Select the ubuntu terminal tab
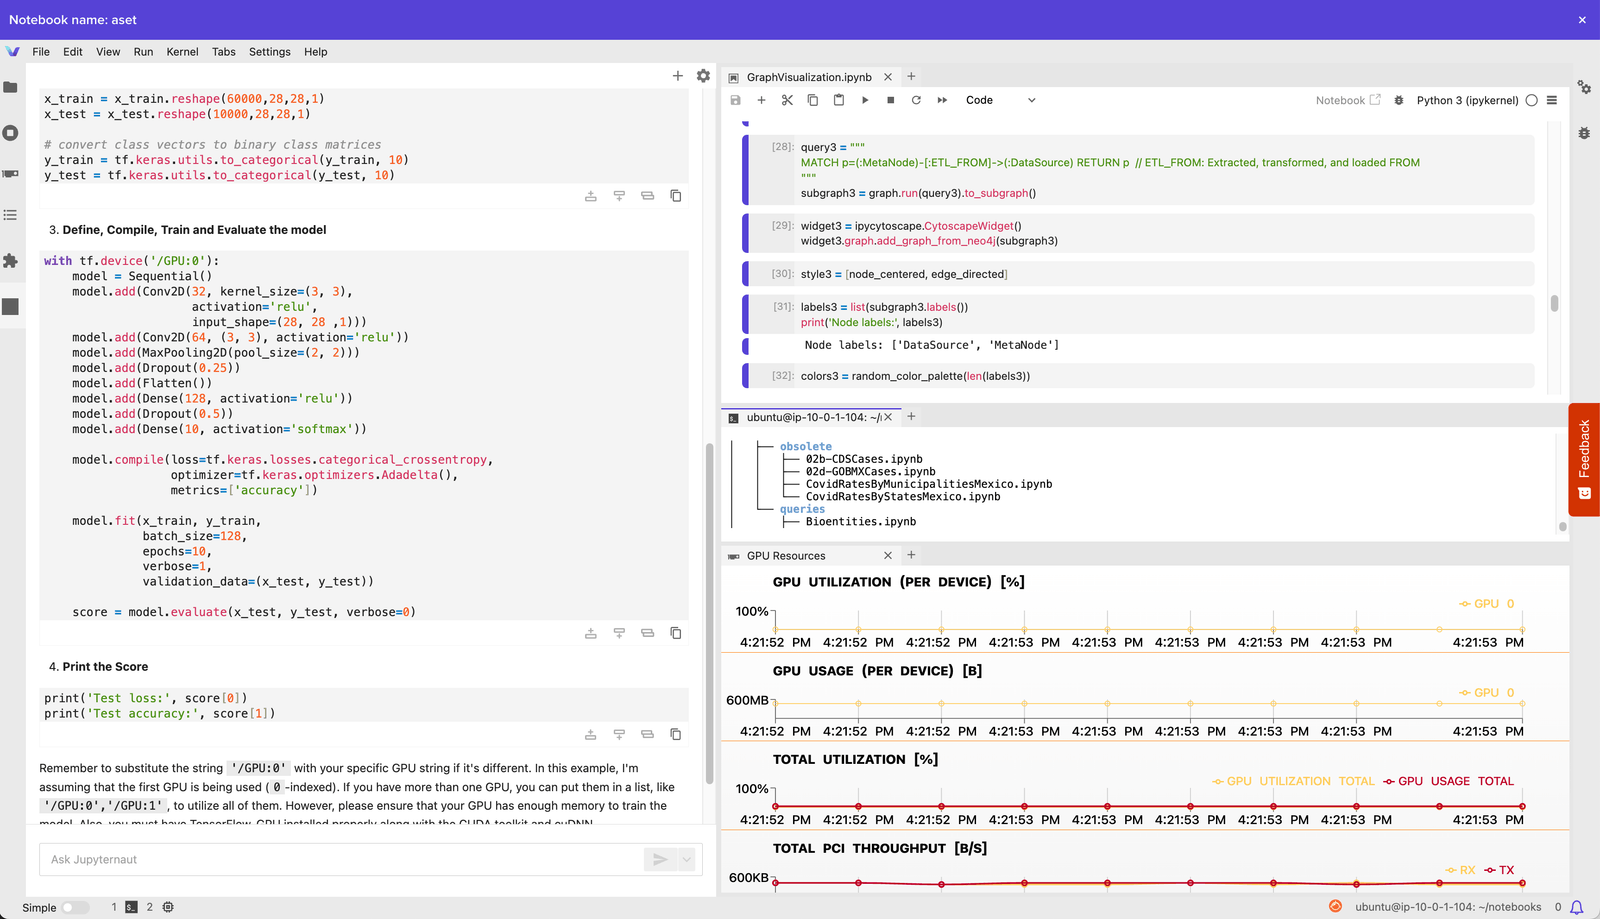 (813, 417)
